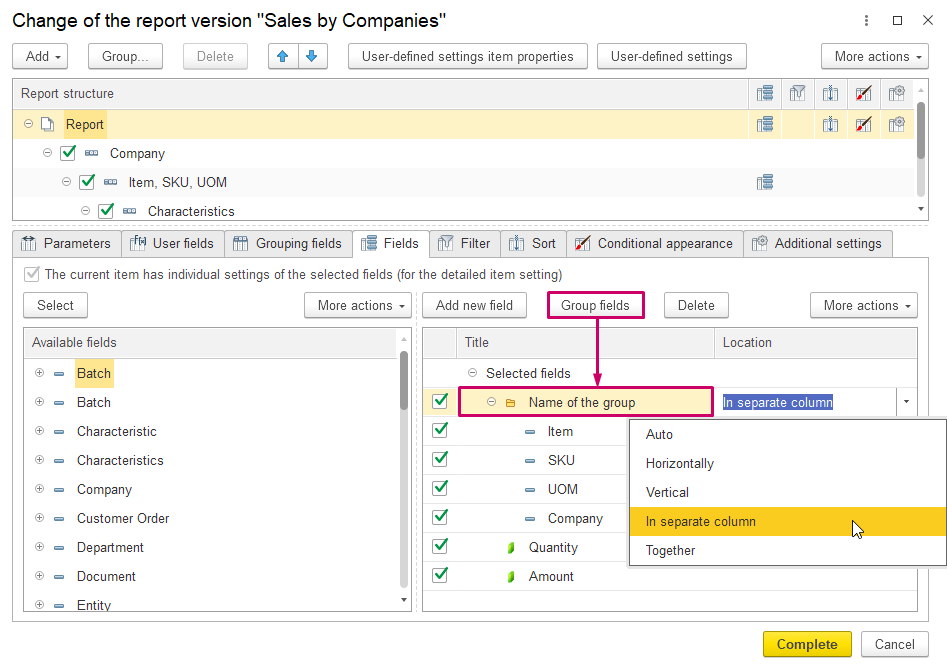947x667 pixels.
Task: Click sort icon in structure header
Action: [830, 93]
